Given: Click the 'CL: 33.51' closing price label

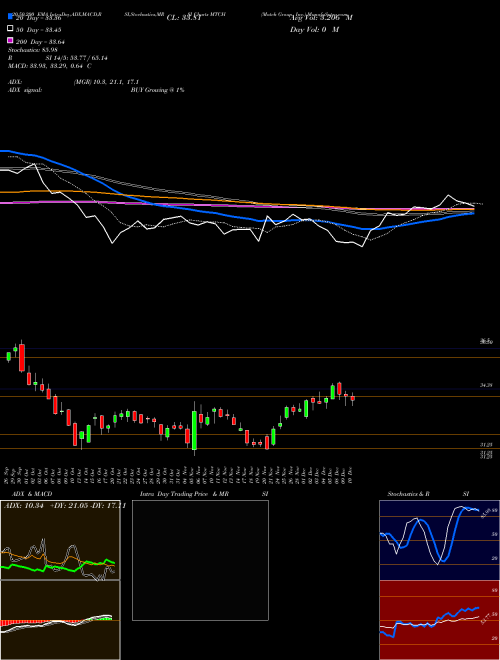Looking at the screenshot, I should pos(184,18).
